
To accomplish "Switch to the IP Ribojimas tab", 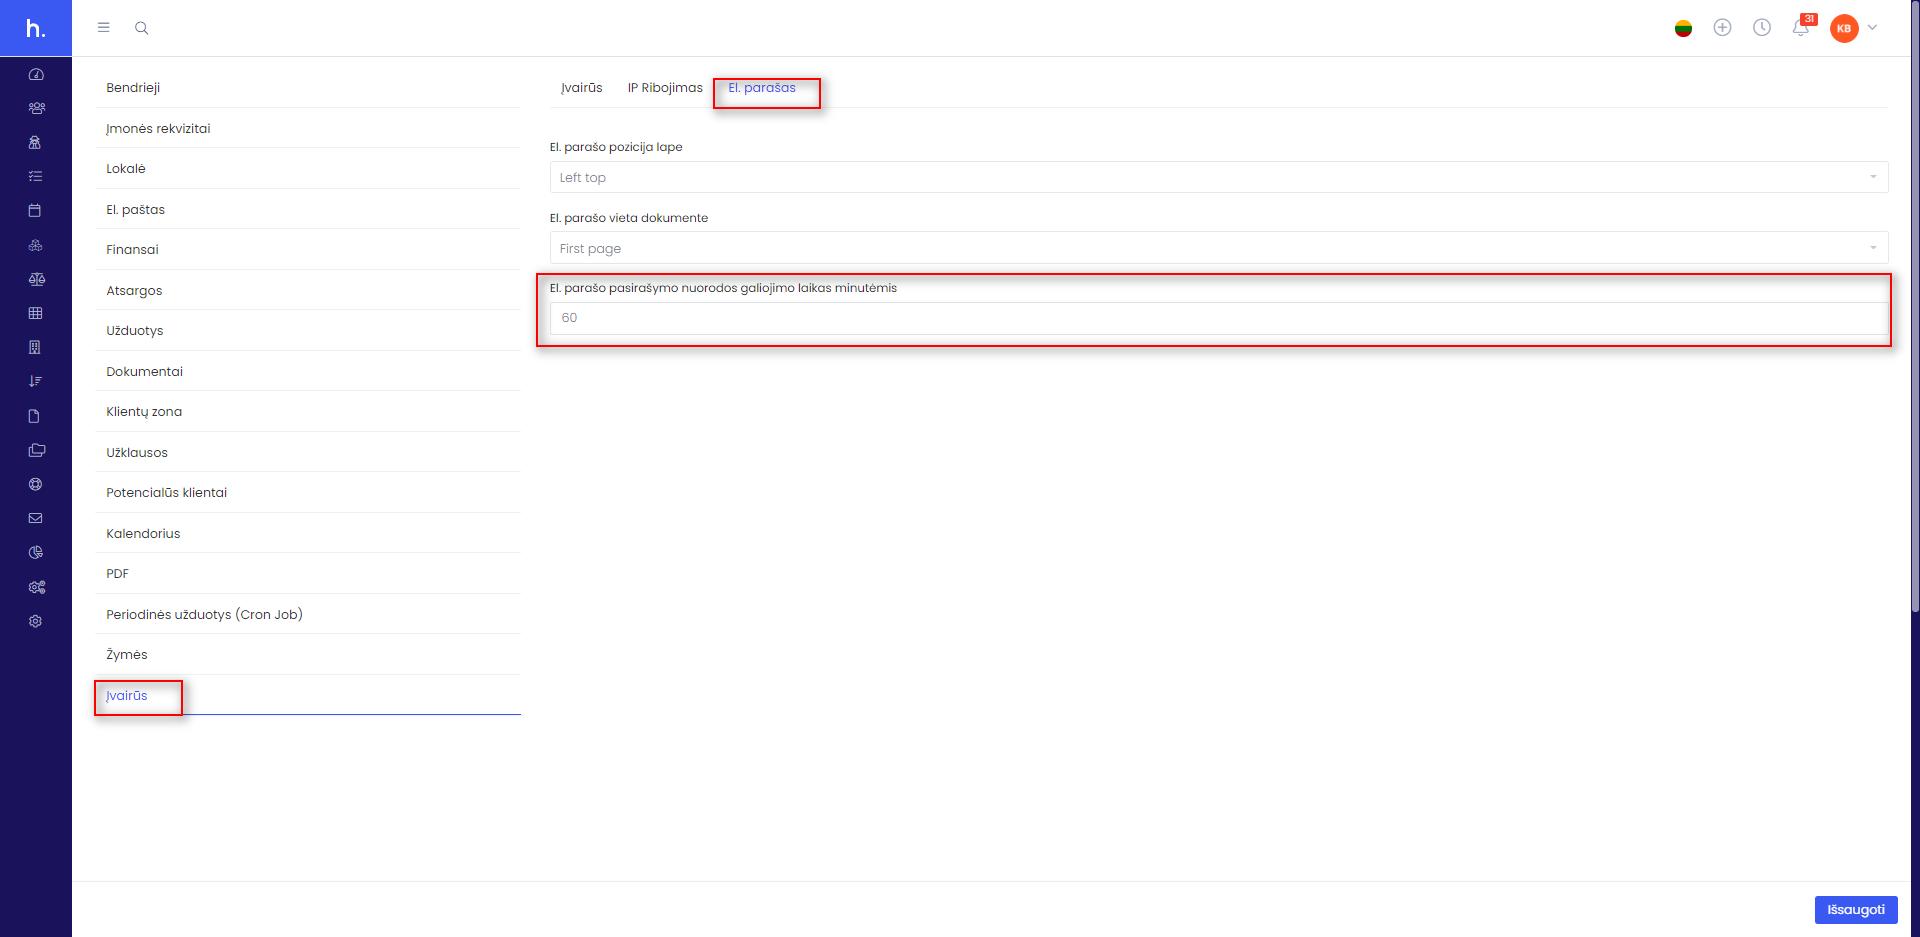I will point(665,88).
